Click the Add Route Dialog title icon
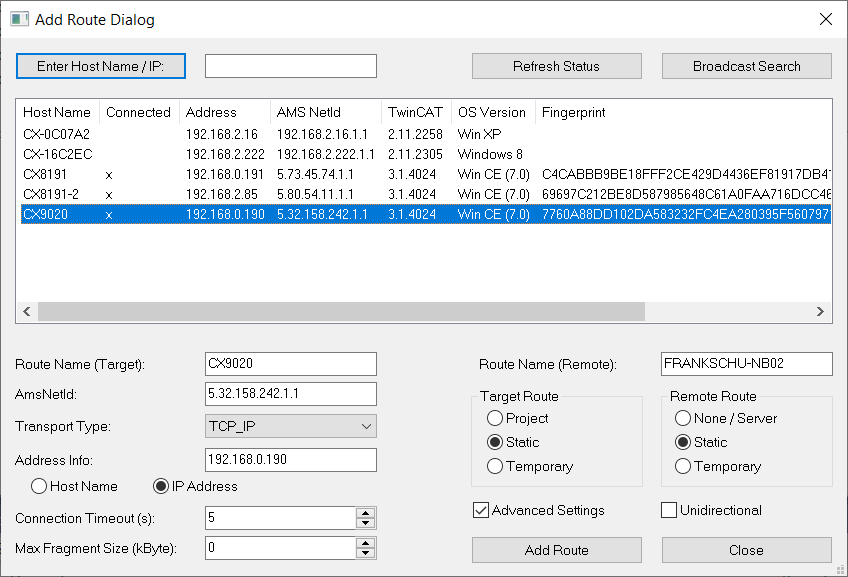 point(19,19)
